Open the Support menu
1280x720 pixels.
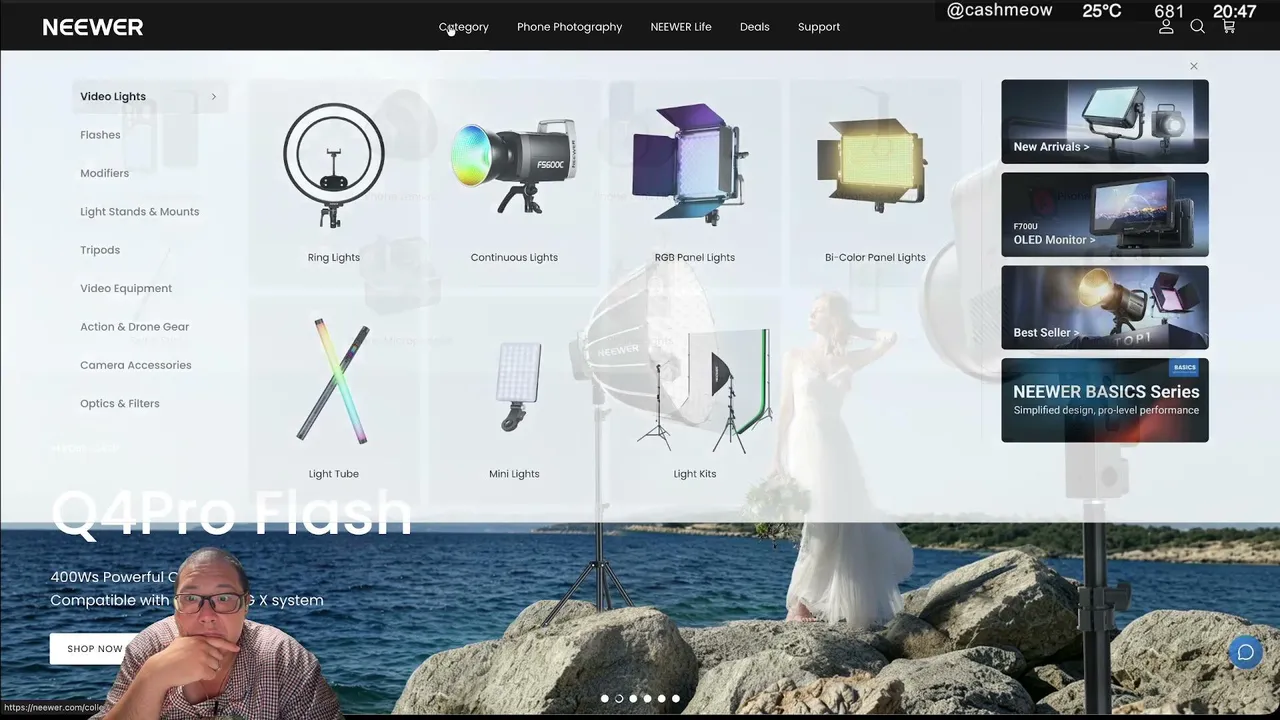819,27
